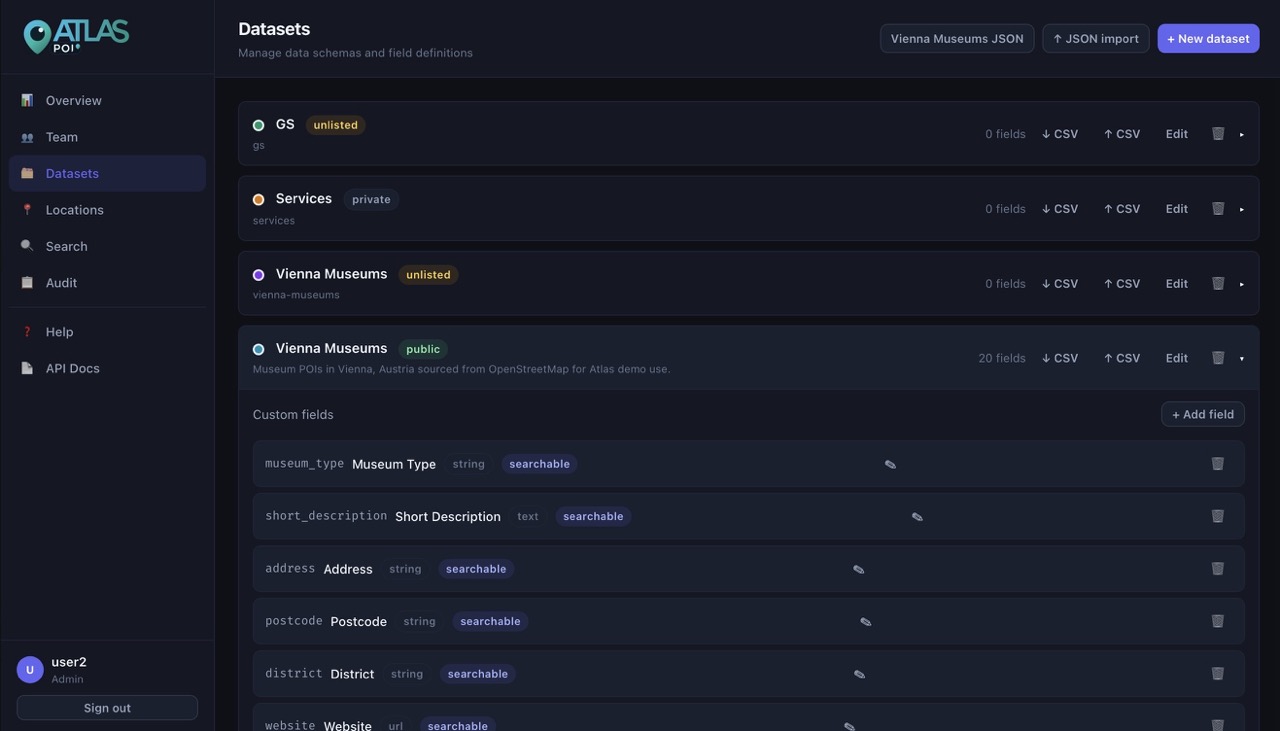The width and height of the screenshot is (1280, 731).
Task: Click the Services dataset orange color dot
Action: 258,200
